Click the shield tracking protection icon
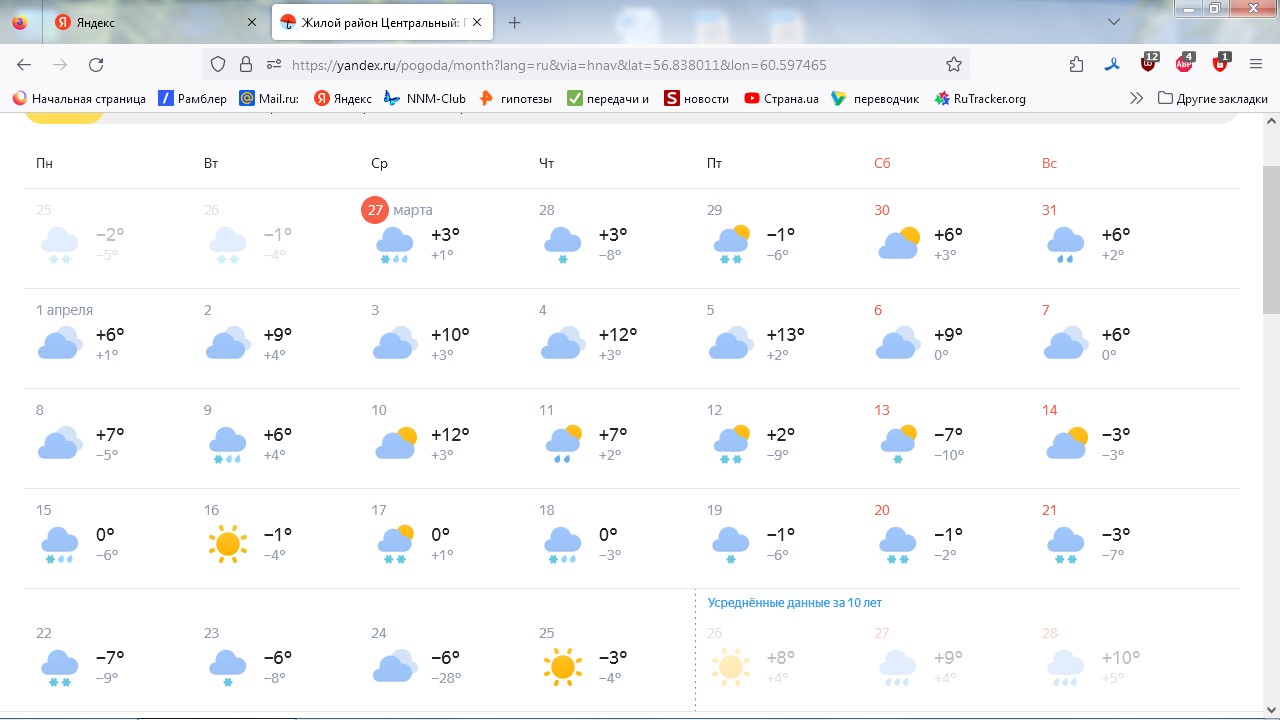This screenshot has width=1280, height=720. point(217,65)
